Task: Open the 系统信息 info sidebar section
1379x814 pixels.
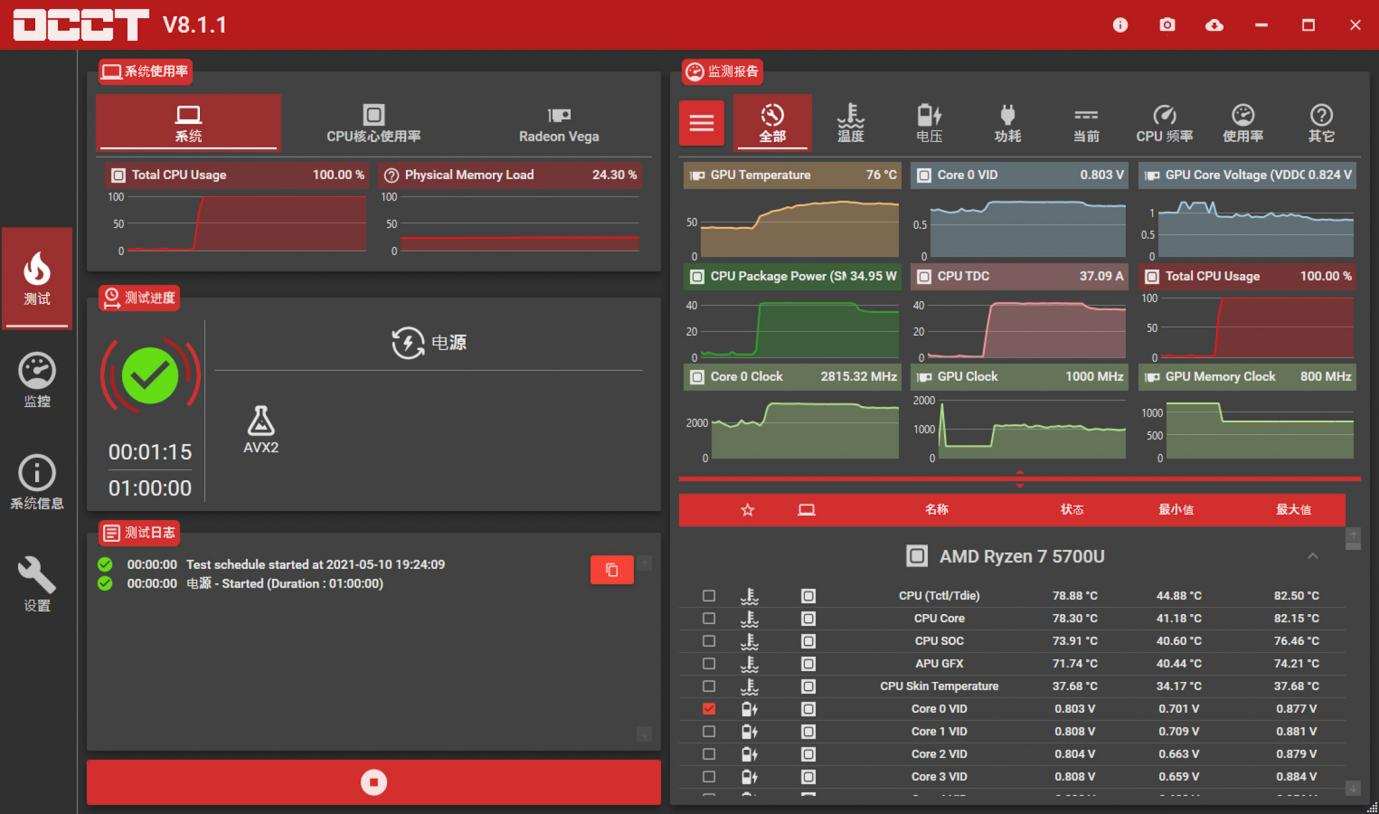Action: 37,483
